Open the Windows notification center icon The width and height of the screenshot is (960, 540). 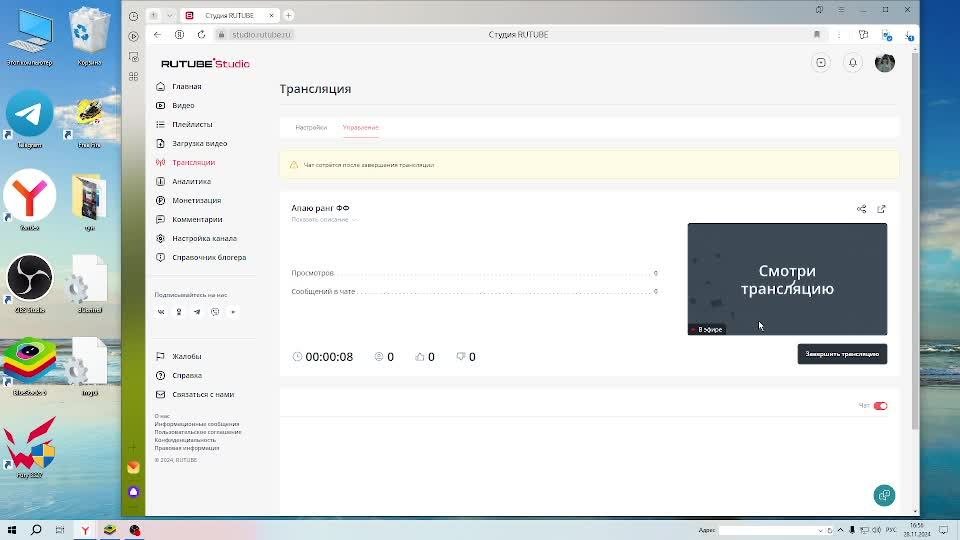coord(943,530)
